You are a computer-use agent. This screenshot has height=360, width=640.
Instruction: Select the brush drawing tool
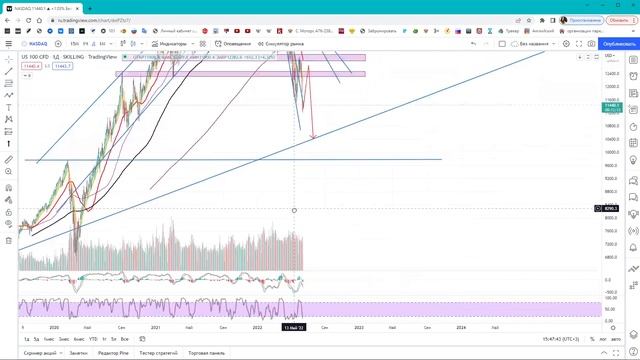pos(9,95)
